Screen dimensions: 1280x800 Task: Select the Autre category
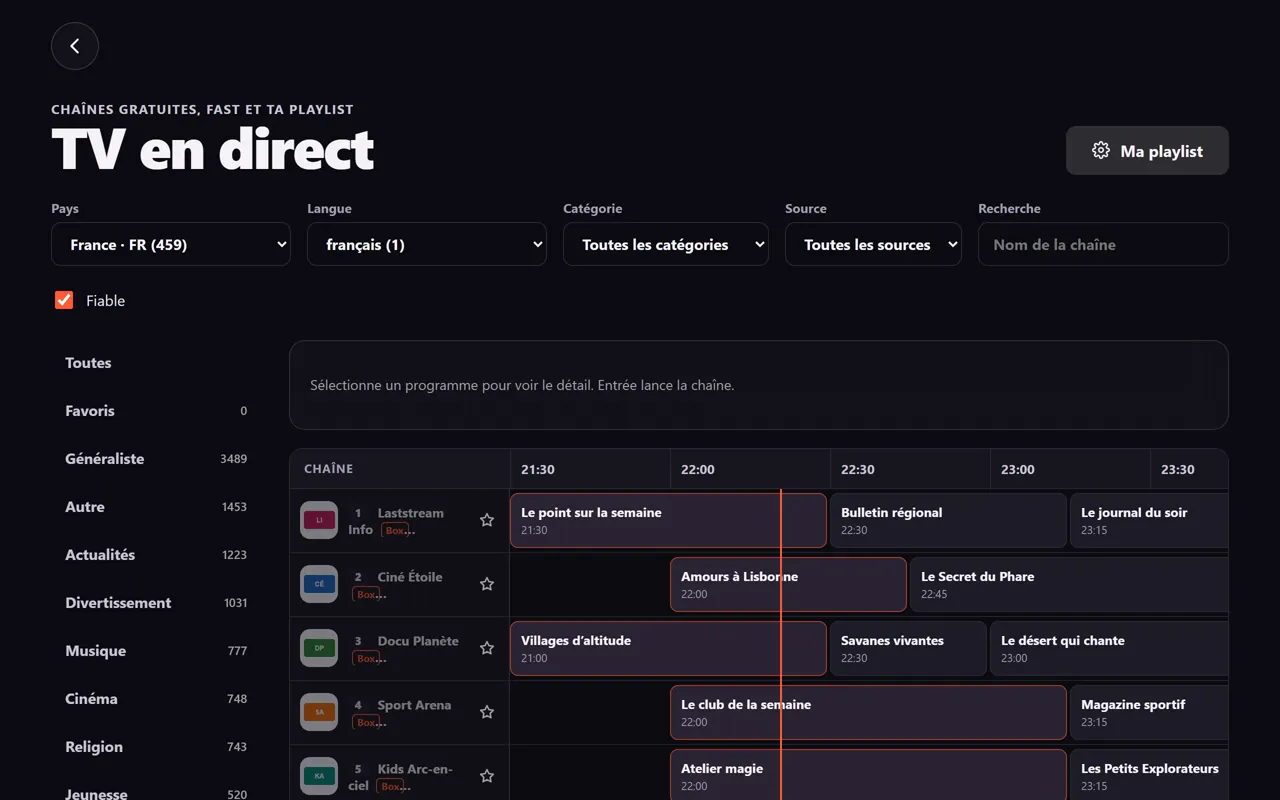[156, 507]
